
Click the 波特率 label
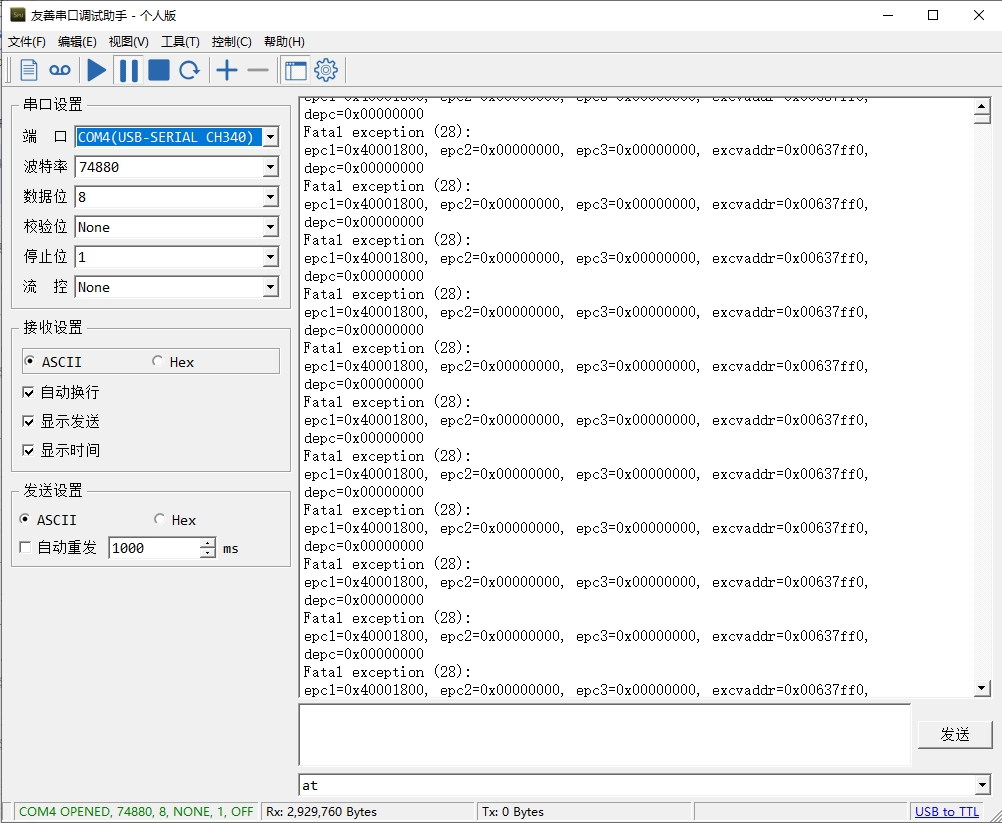[45, 166]
